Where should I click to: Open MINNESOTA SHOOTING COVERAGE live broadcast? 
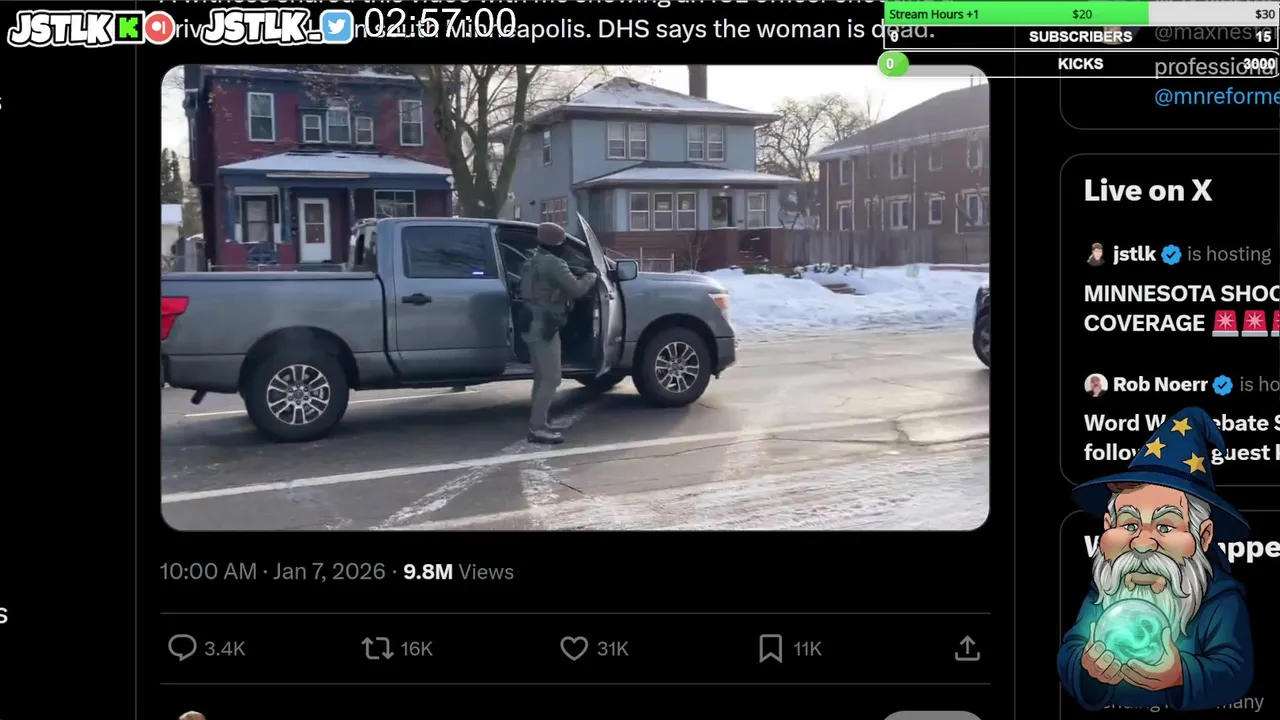pyautogui.click(x=1181, y=308)
